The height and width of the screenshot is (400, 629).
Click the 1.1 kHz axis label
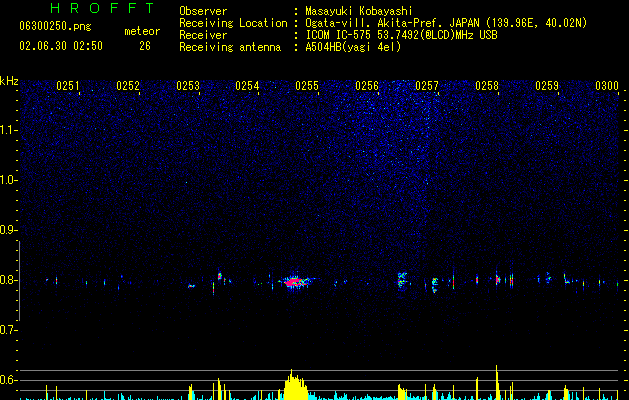coord(8,130)
